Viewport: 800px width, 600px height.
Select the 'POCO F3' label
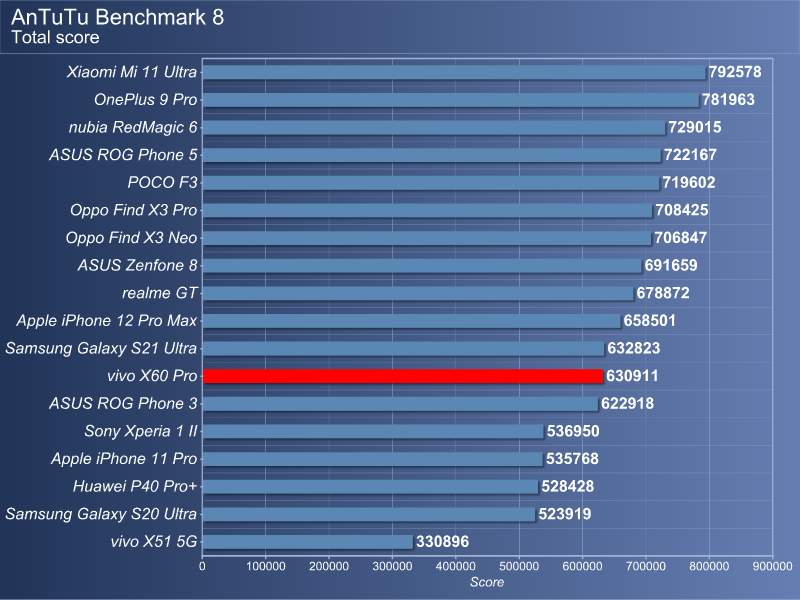162,182
